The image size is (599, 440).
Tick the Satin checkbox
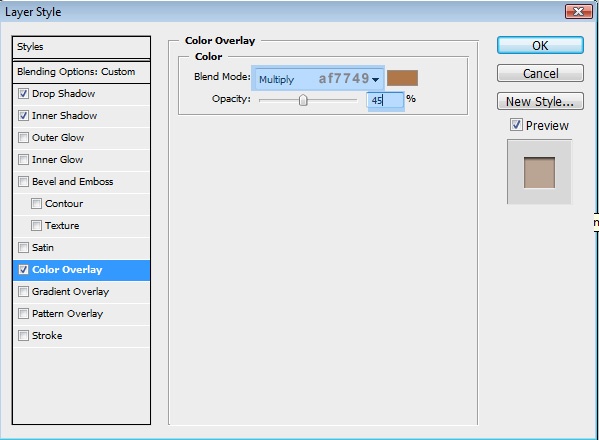click(x=23, y=248)
